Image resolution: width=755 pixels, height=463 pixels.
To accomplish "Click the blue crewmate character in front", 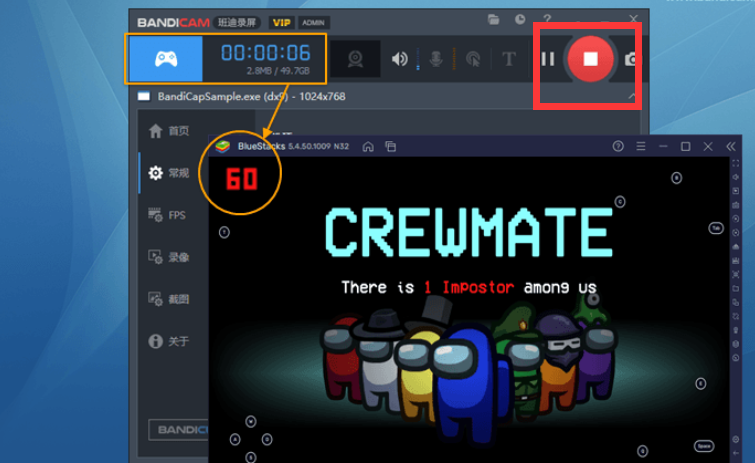I will coord(471,382).
